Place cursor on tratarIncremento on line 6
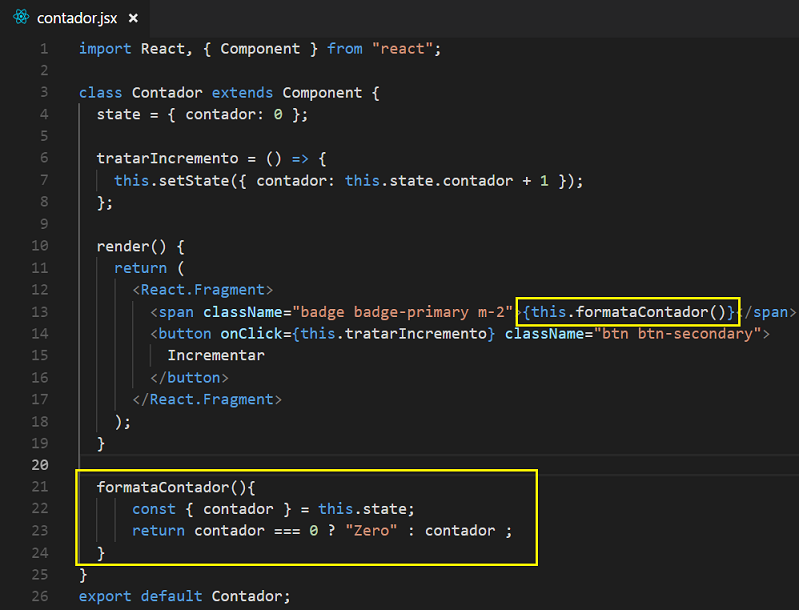 [x=168, y=158]
